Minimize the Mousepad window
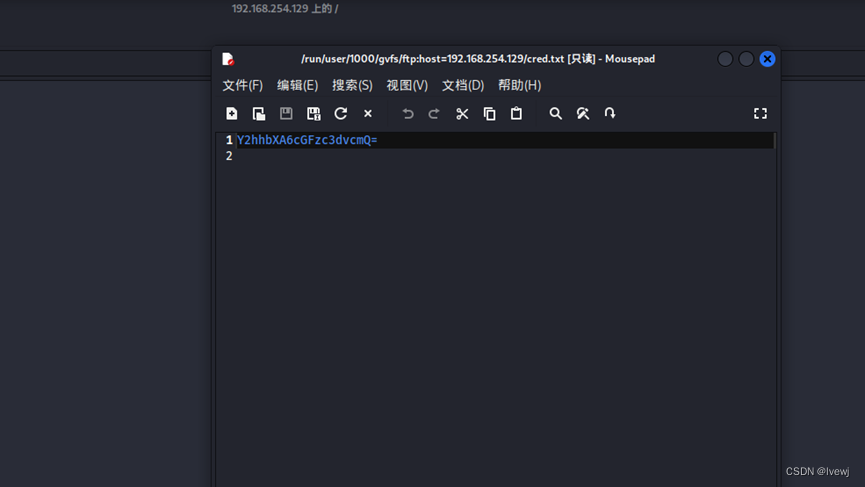This screenshot has height=487, width=865. click(x=725, y=59)
